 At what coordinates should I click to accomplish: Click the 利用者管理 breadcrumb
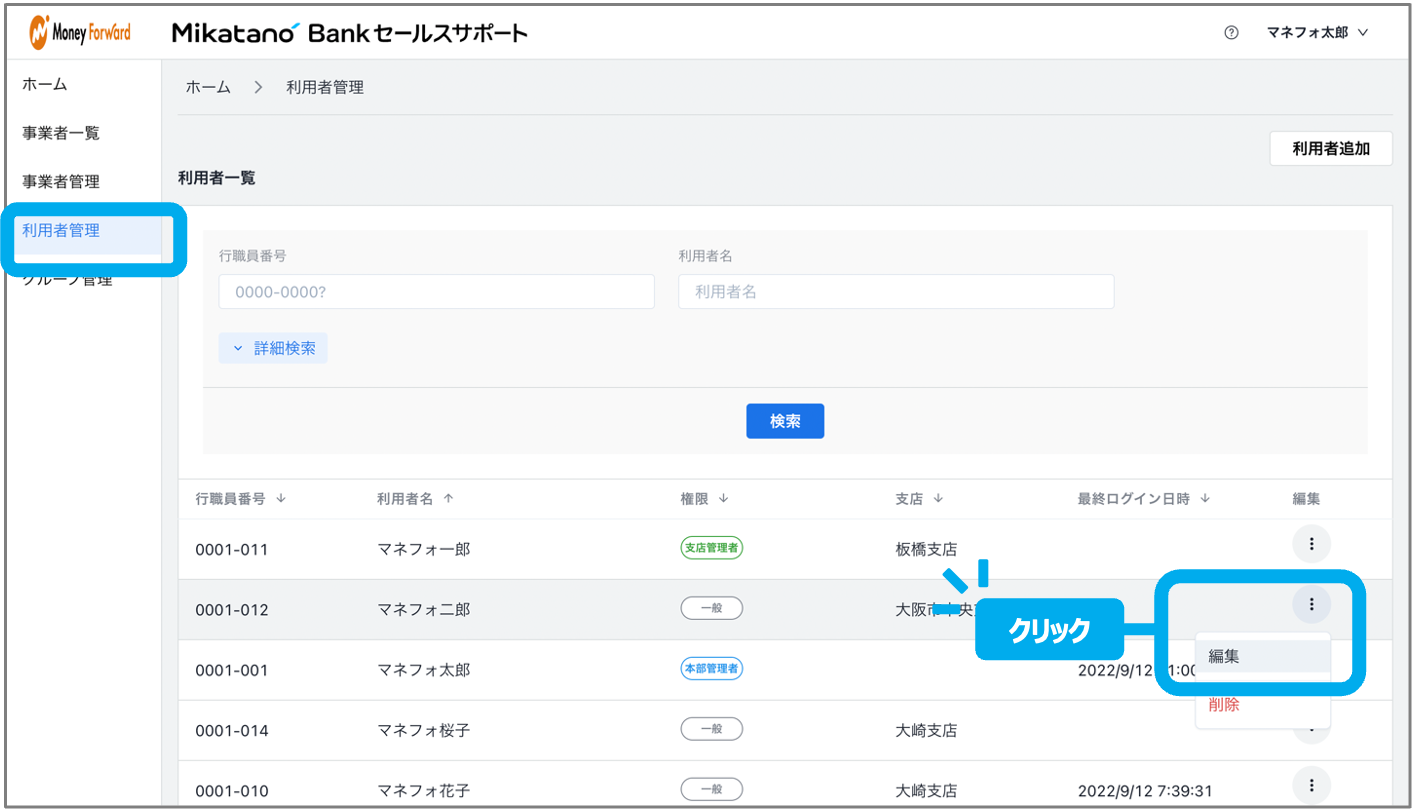pos(325,88)
